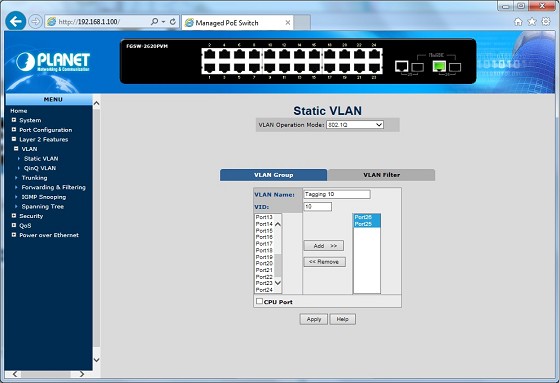Enable the CPU Port checkbox
This screenshot has height=383, width=560.
[x=259, y=301]
